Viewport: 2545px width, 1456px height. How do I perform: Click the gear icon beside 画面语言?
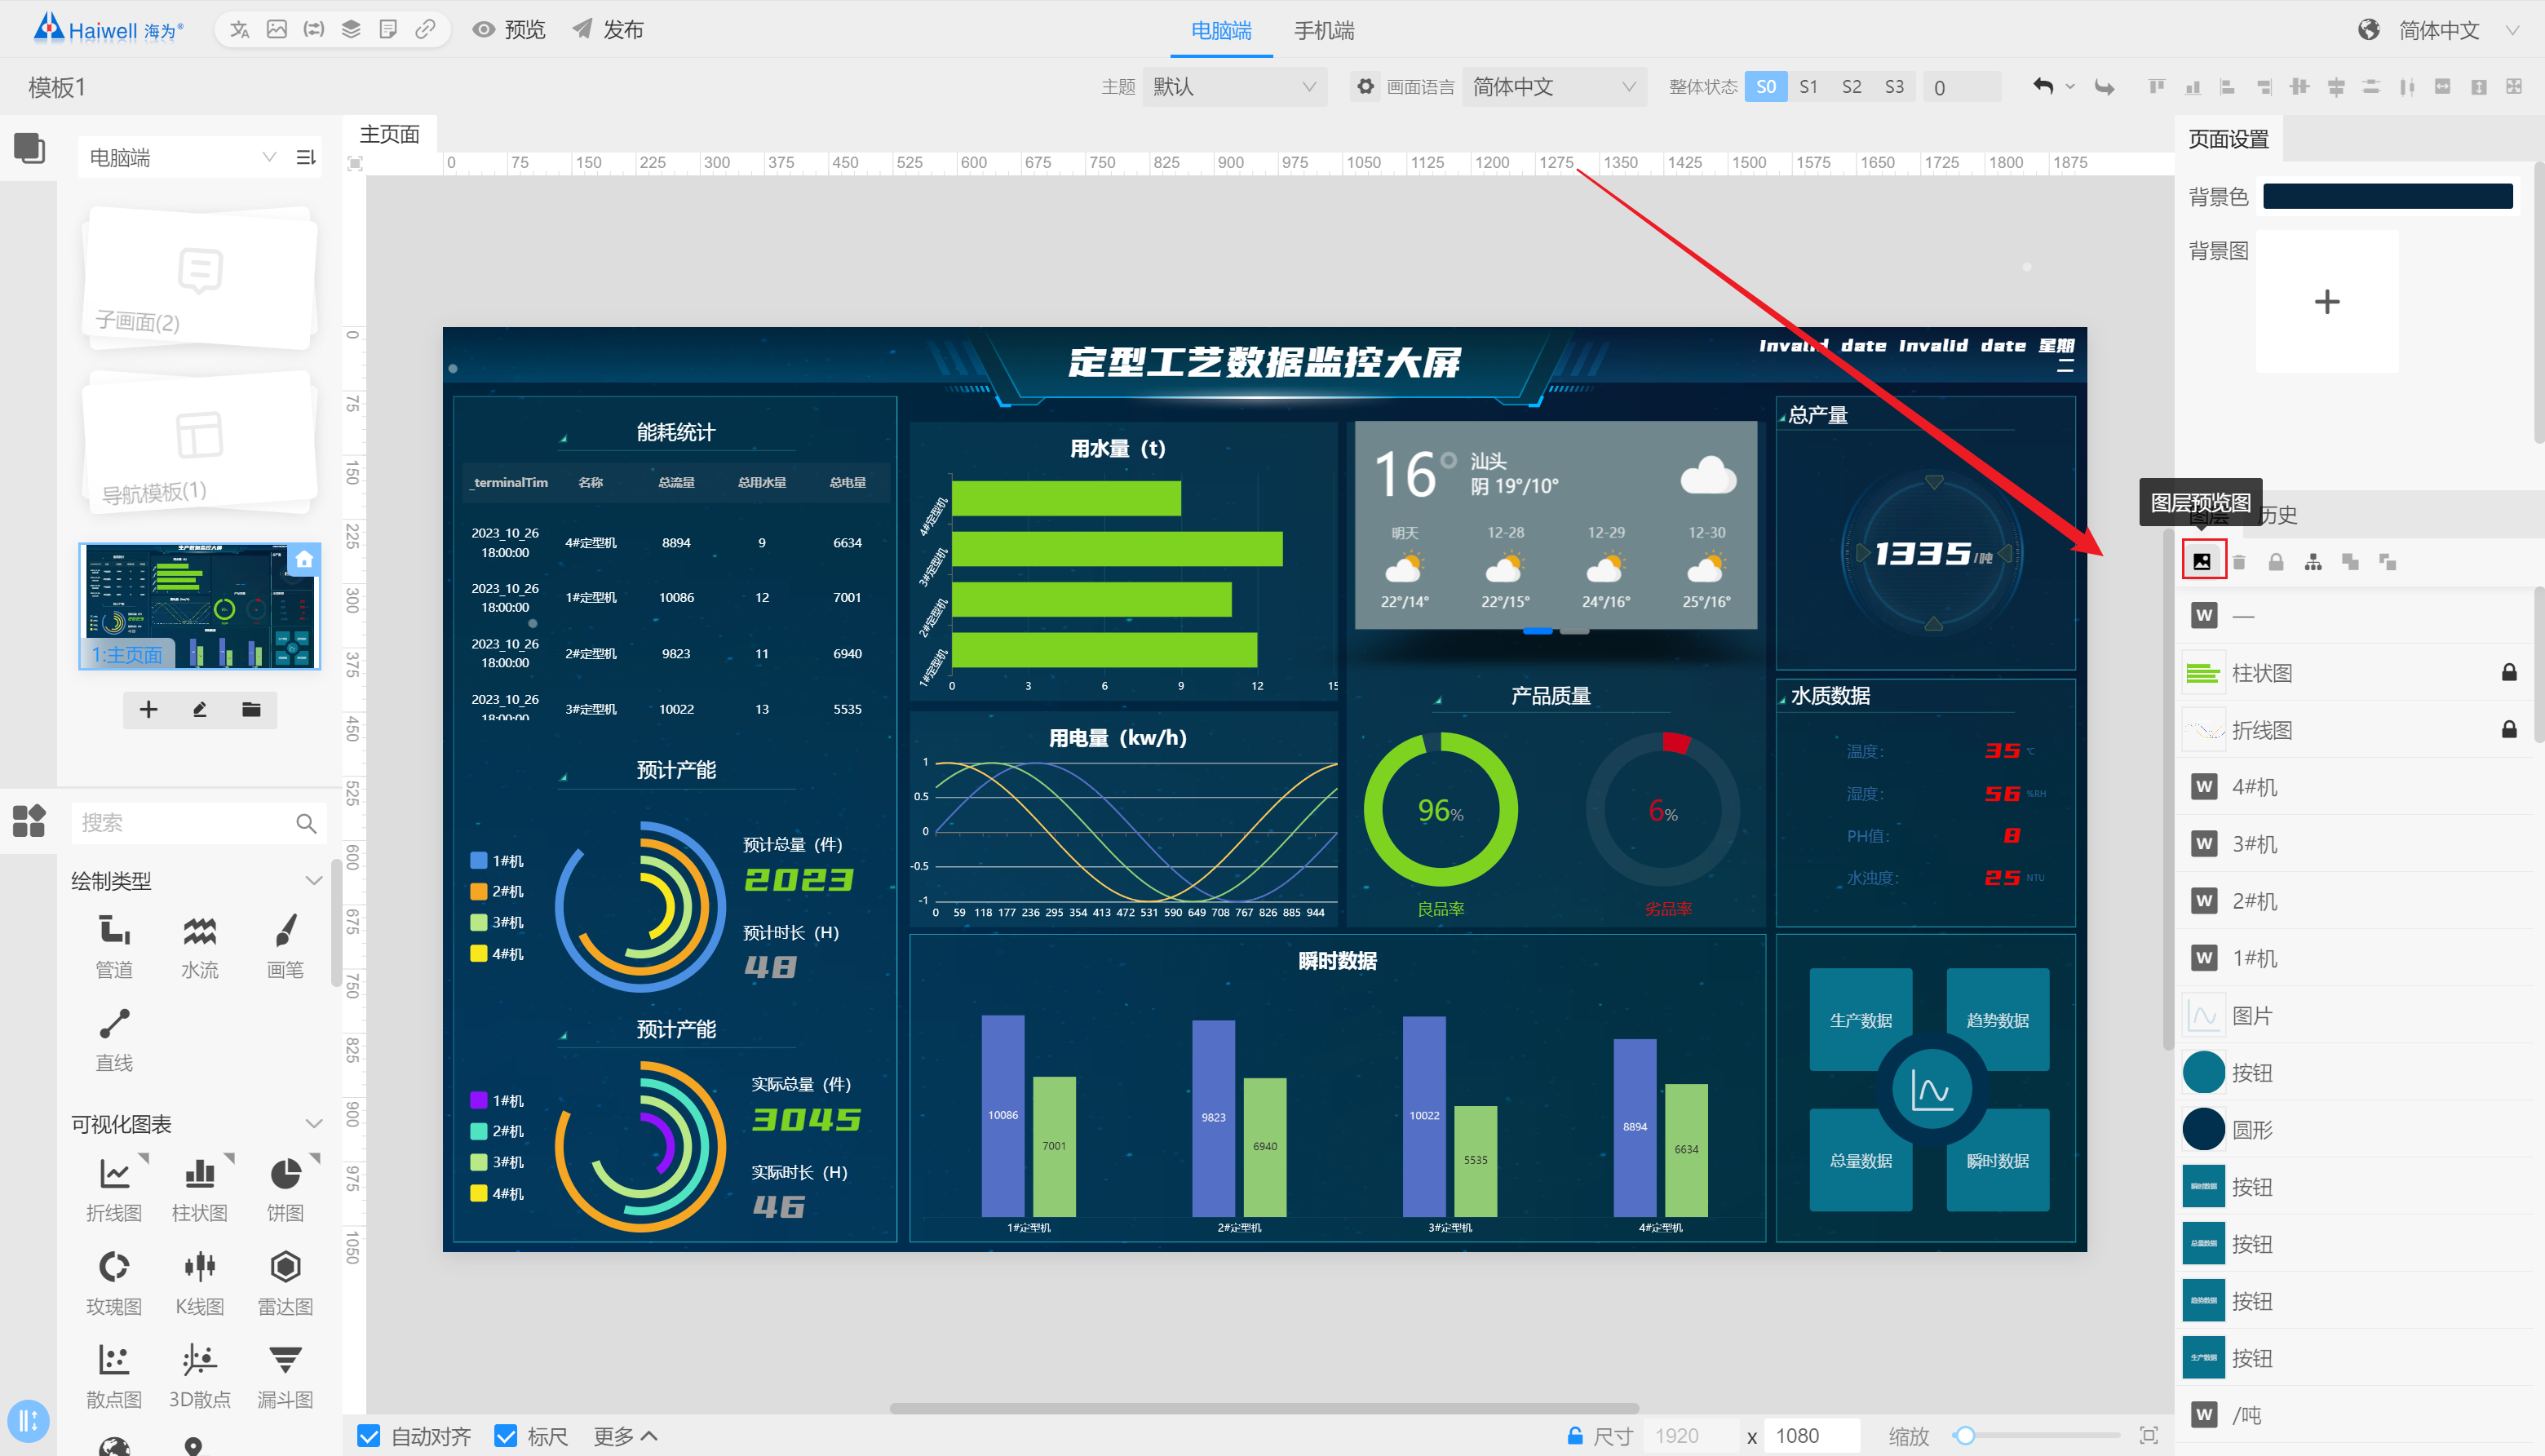tap(1365, 87)
